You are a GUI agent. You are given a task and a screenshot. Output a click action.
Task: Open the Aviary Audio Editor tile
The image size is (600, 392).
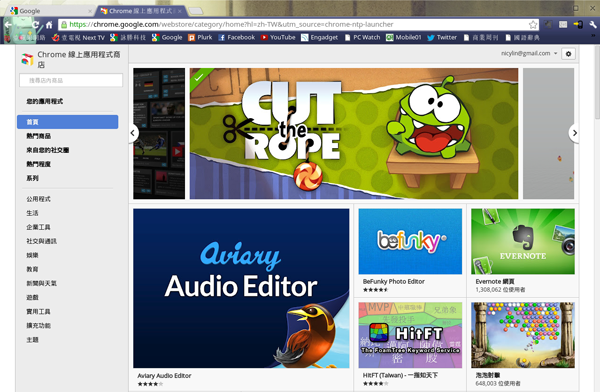tap(241, 288)
